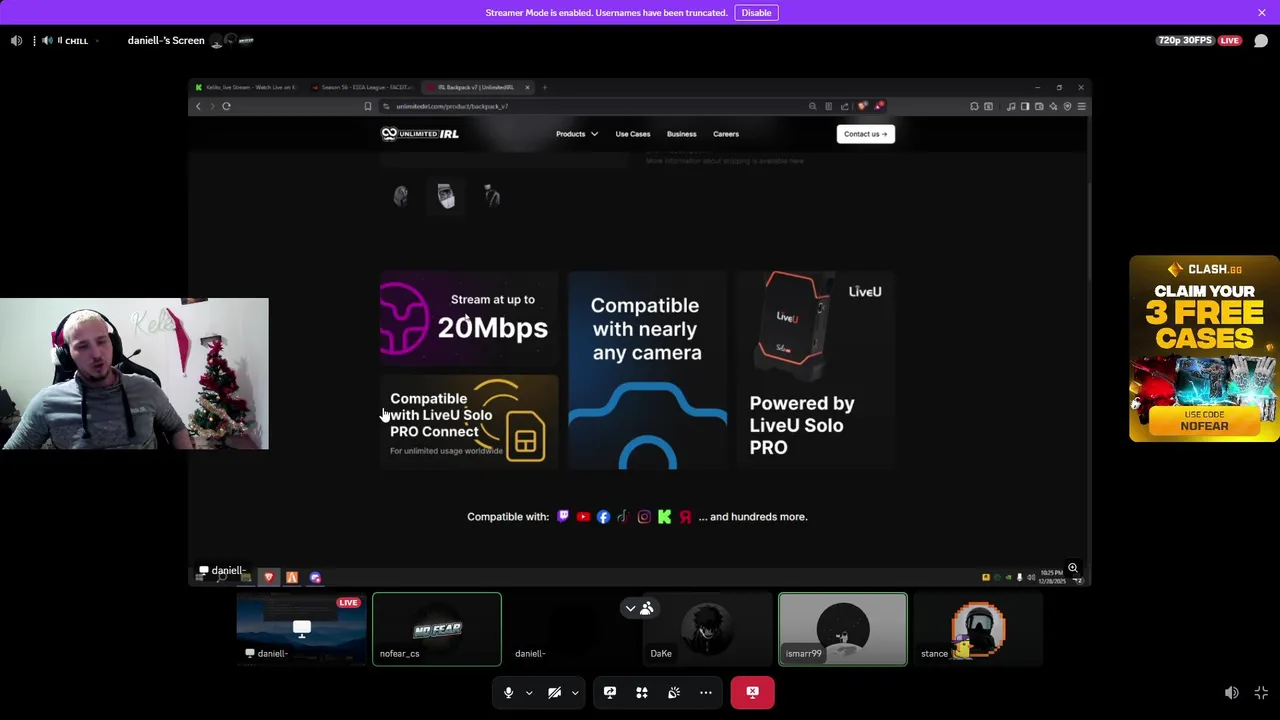Select the first backpack product thumbnail
The height and width of the screenshot is (720, 1280).
tap(400, 196)
